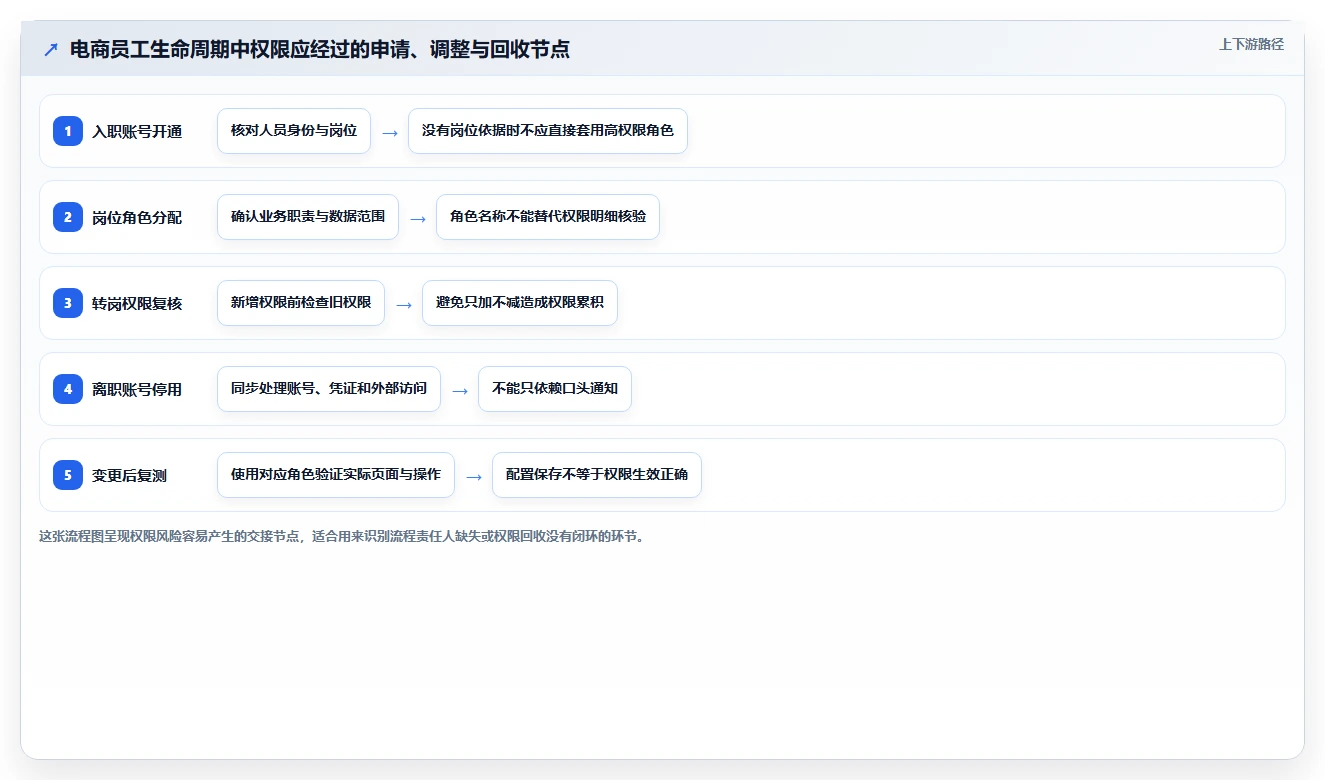Open the 避免只加不减造成权限累积 node

(x=520, y=303)
